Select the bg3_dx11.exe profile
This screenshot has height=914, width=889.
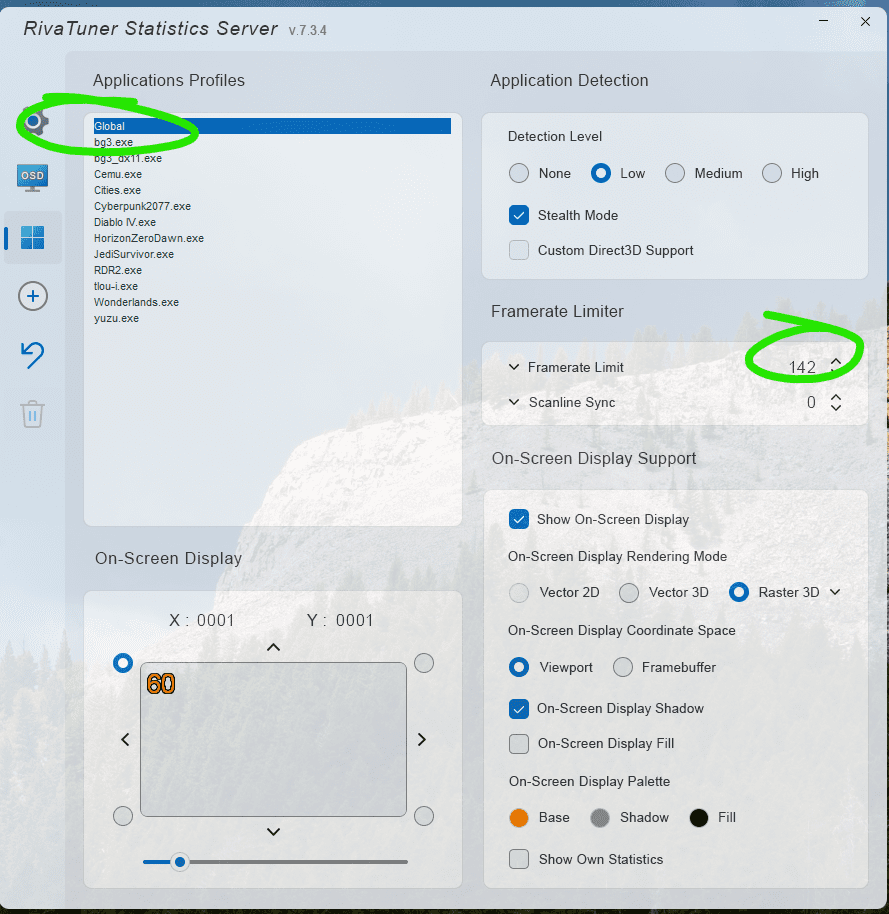point(272,158)
